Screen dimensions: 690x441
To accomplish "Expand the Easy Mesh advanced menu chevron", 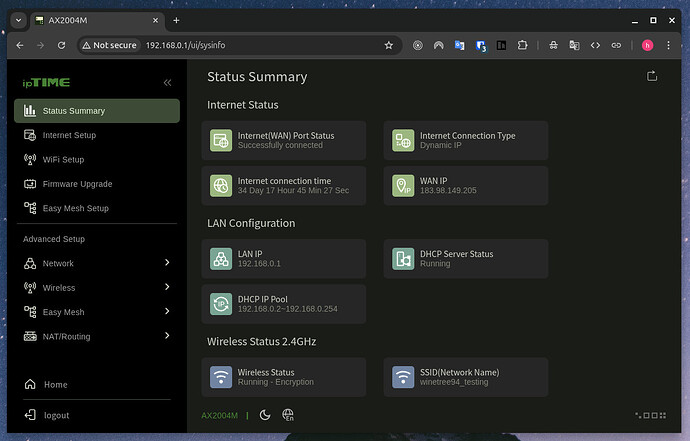I will 167,311.
